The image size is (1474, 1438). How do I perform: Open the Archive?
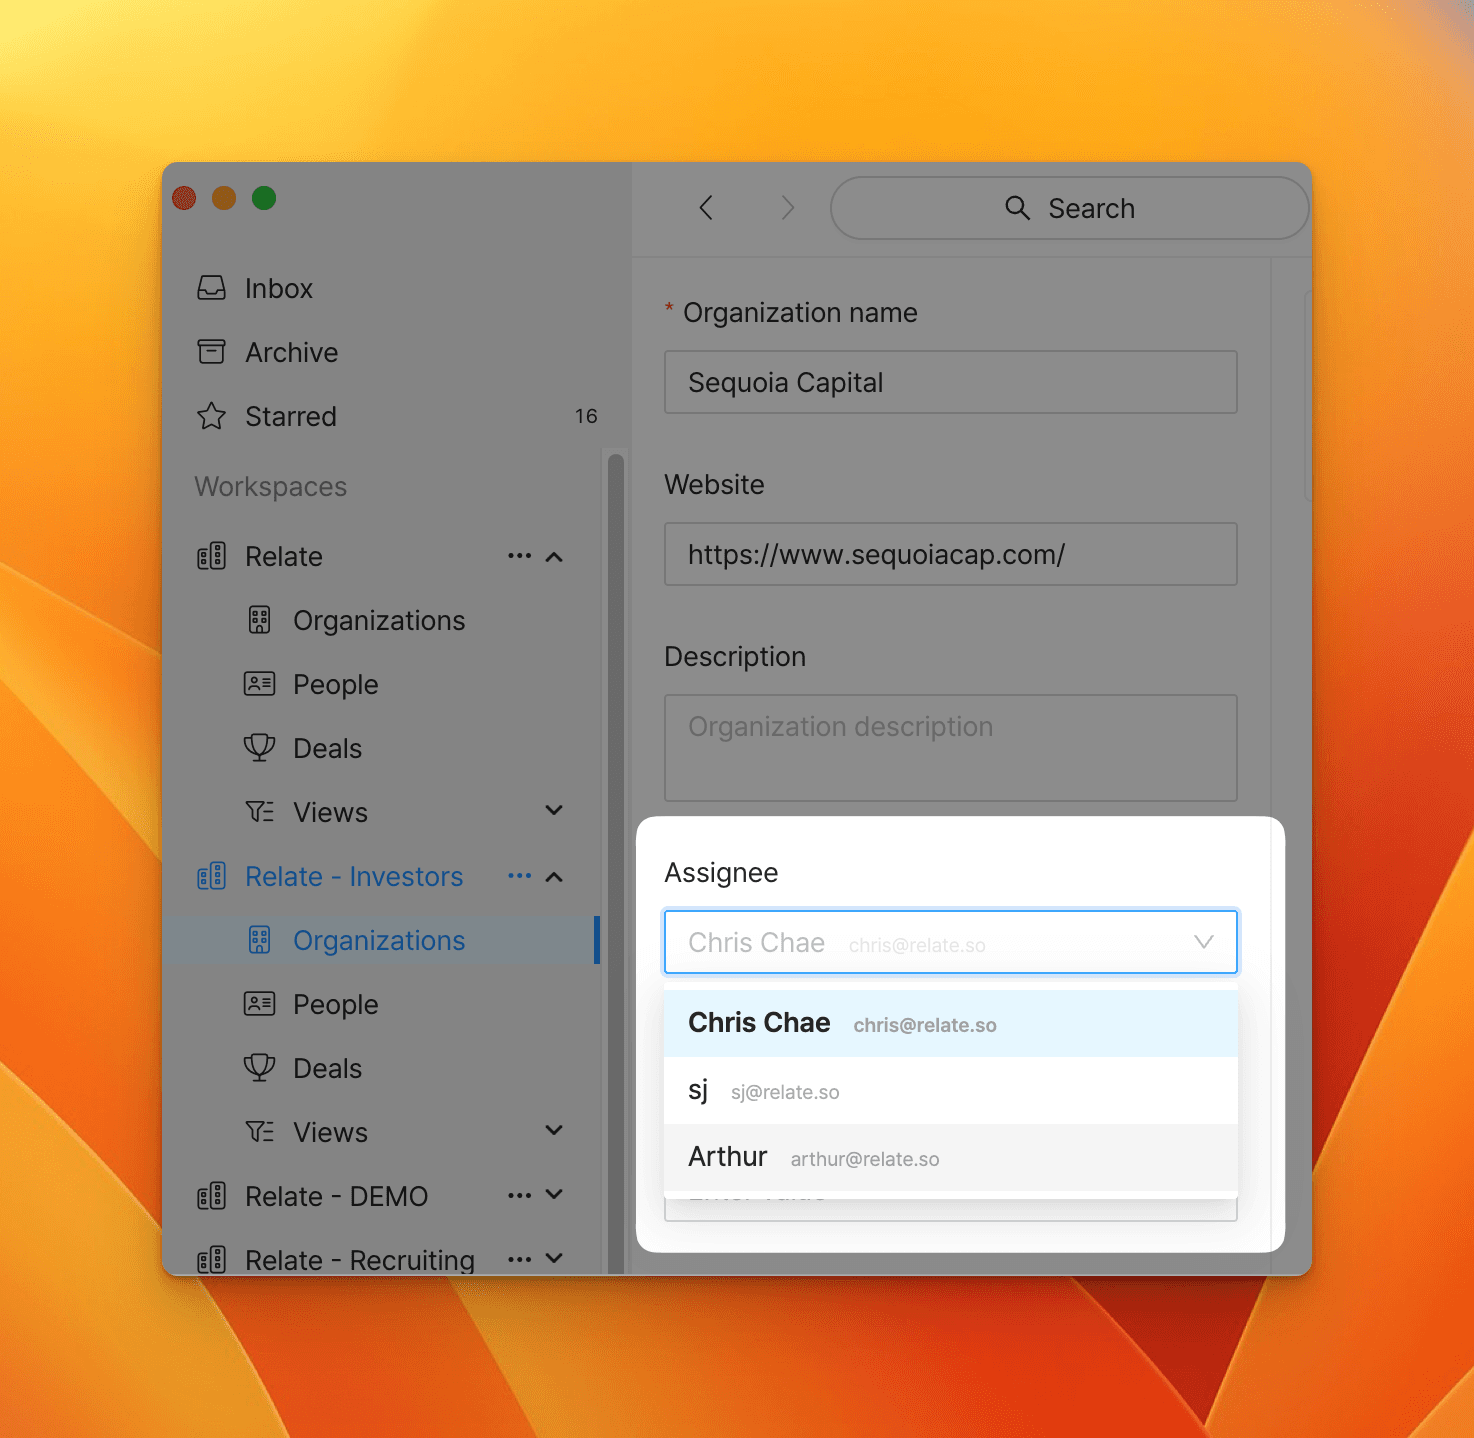[292, 352]
